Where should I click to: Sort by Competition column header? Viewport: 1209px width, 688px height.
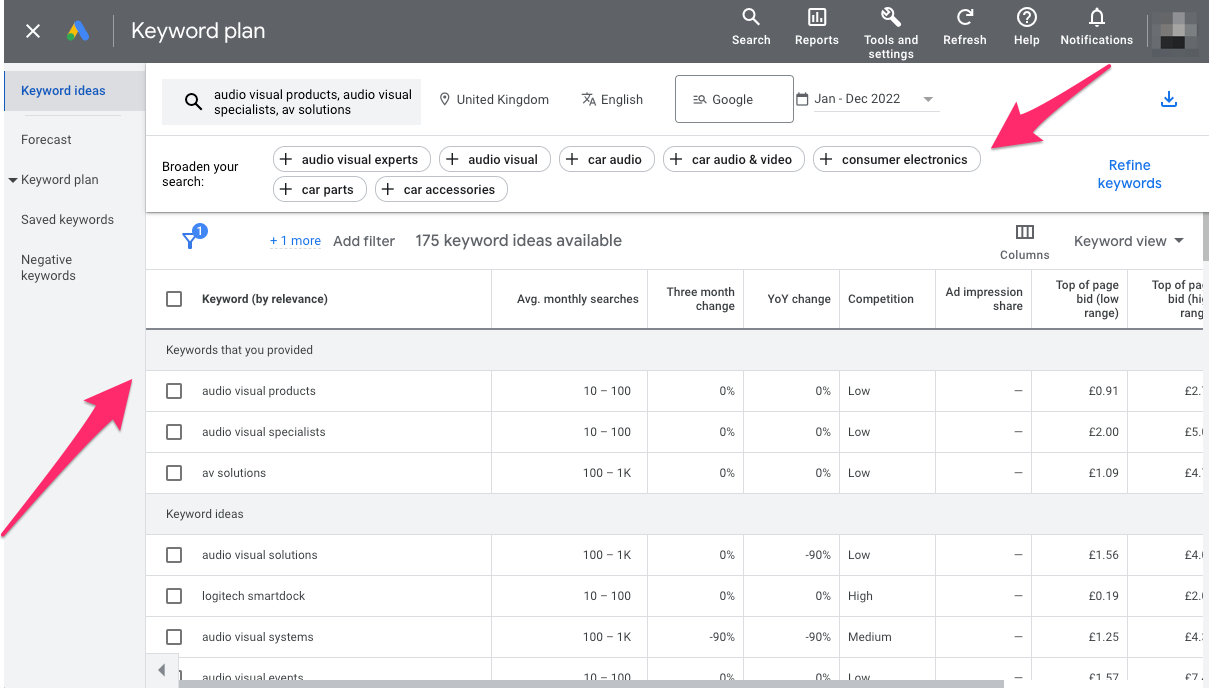pyautogui.click(x=880, y=299)
